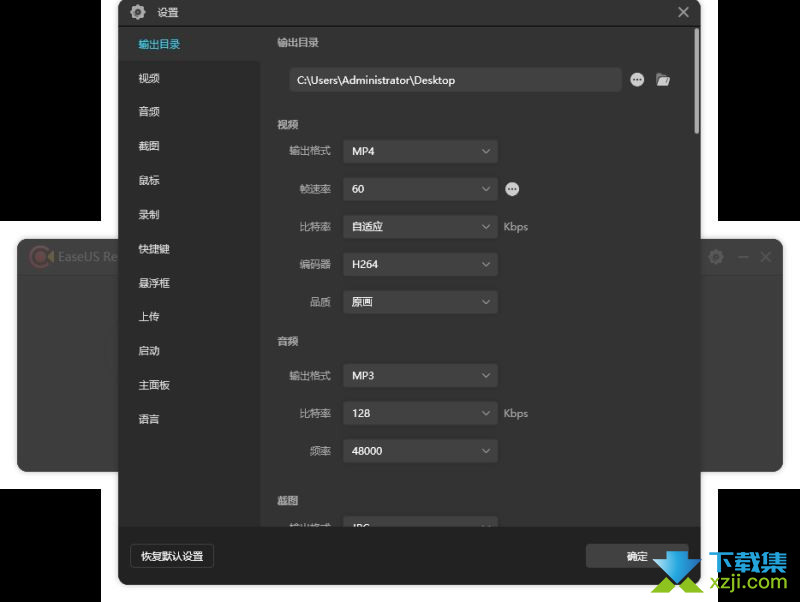Viewport: 800px width, 602px height.
Task: Select the 语言 sidebar tab
Action: [189, 419]
